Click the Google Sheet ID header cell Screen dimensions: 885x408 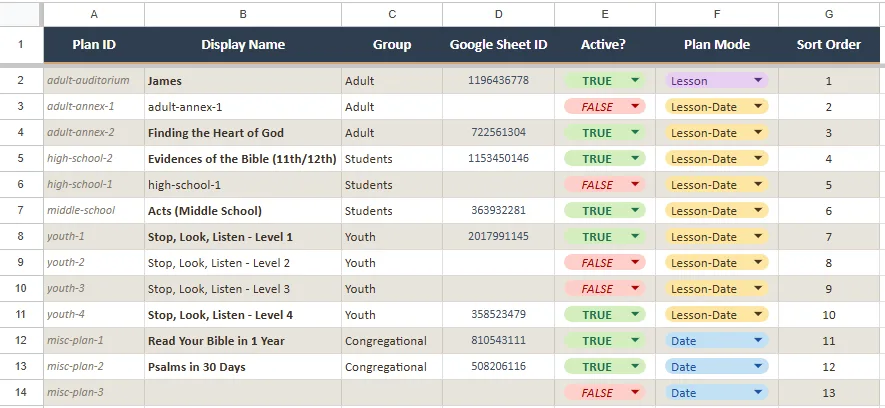pos(498,45)
